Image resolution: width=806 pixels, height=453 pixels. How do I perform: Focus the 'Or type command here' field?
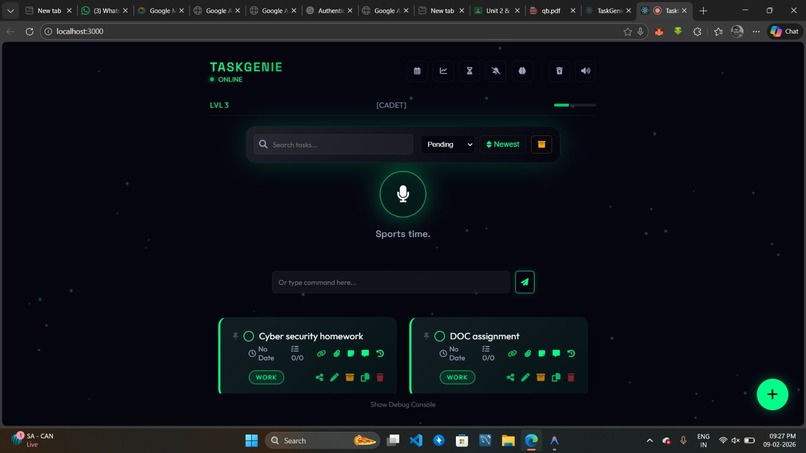391,282
